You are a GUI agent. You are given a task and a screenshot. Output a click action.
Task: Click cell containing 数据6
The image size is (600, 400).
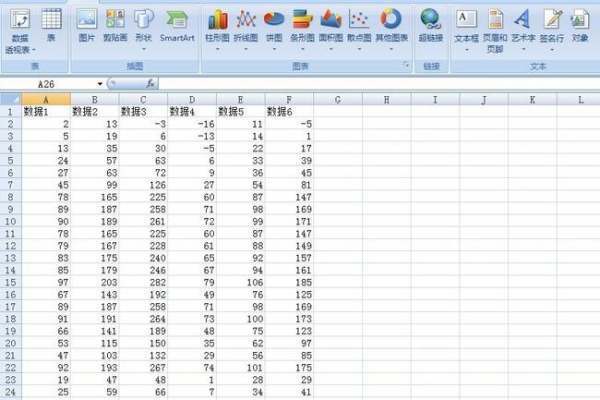[289, 112]
